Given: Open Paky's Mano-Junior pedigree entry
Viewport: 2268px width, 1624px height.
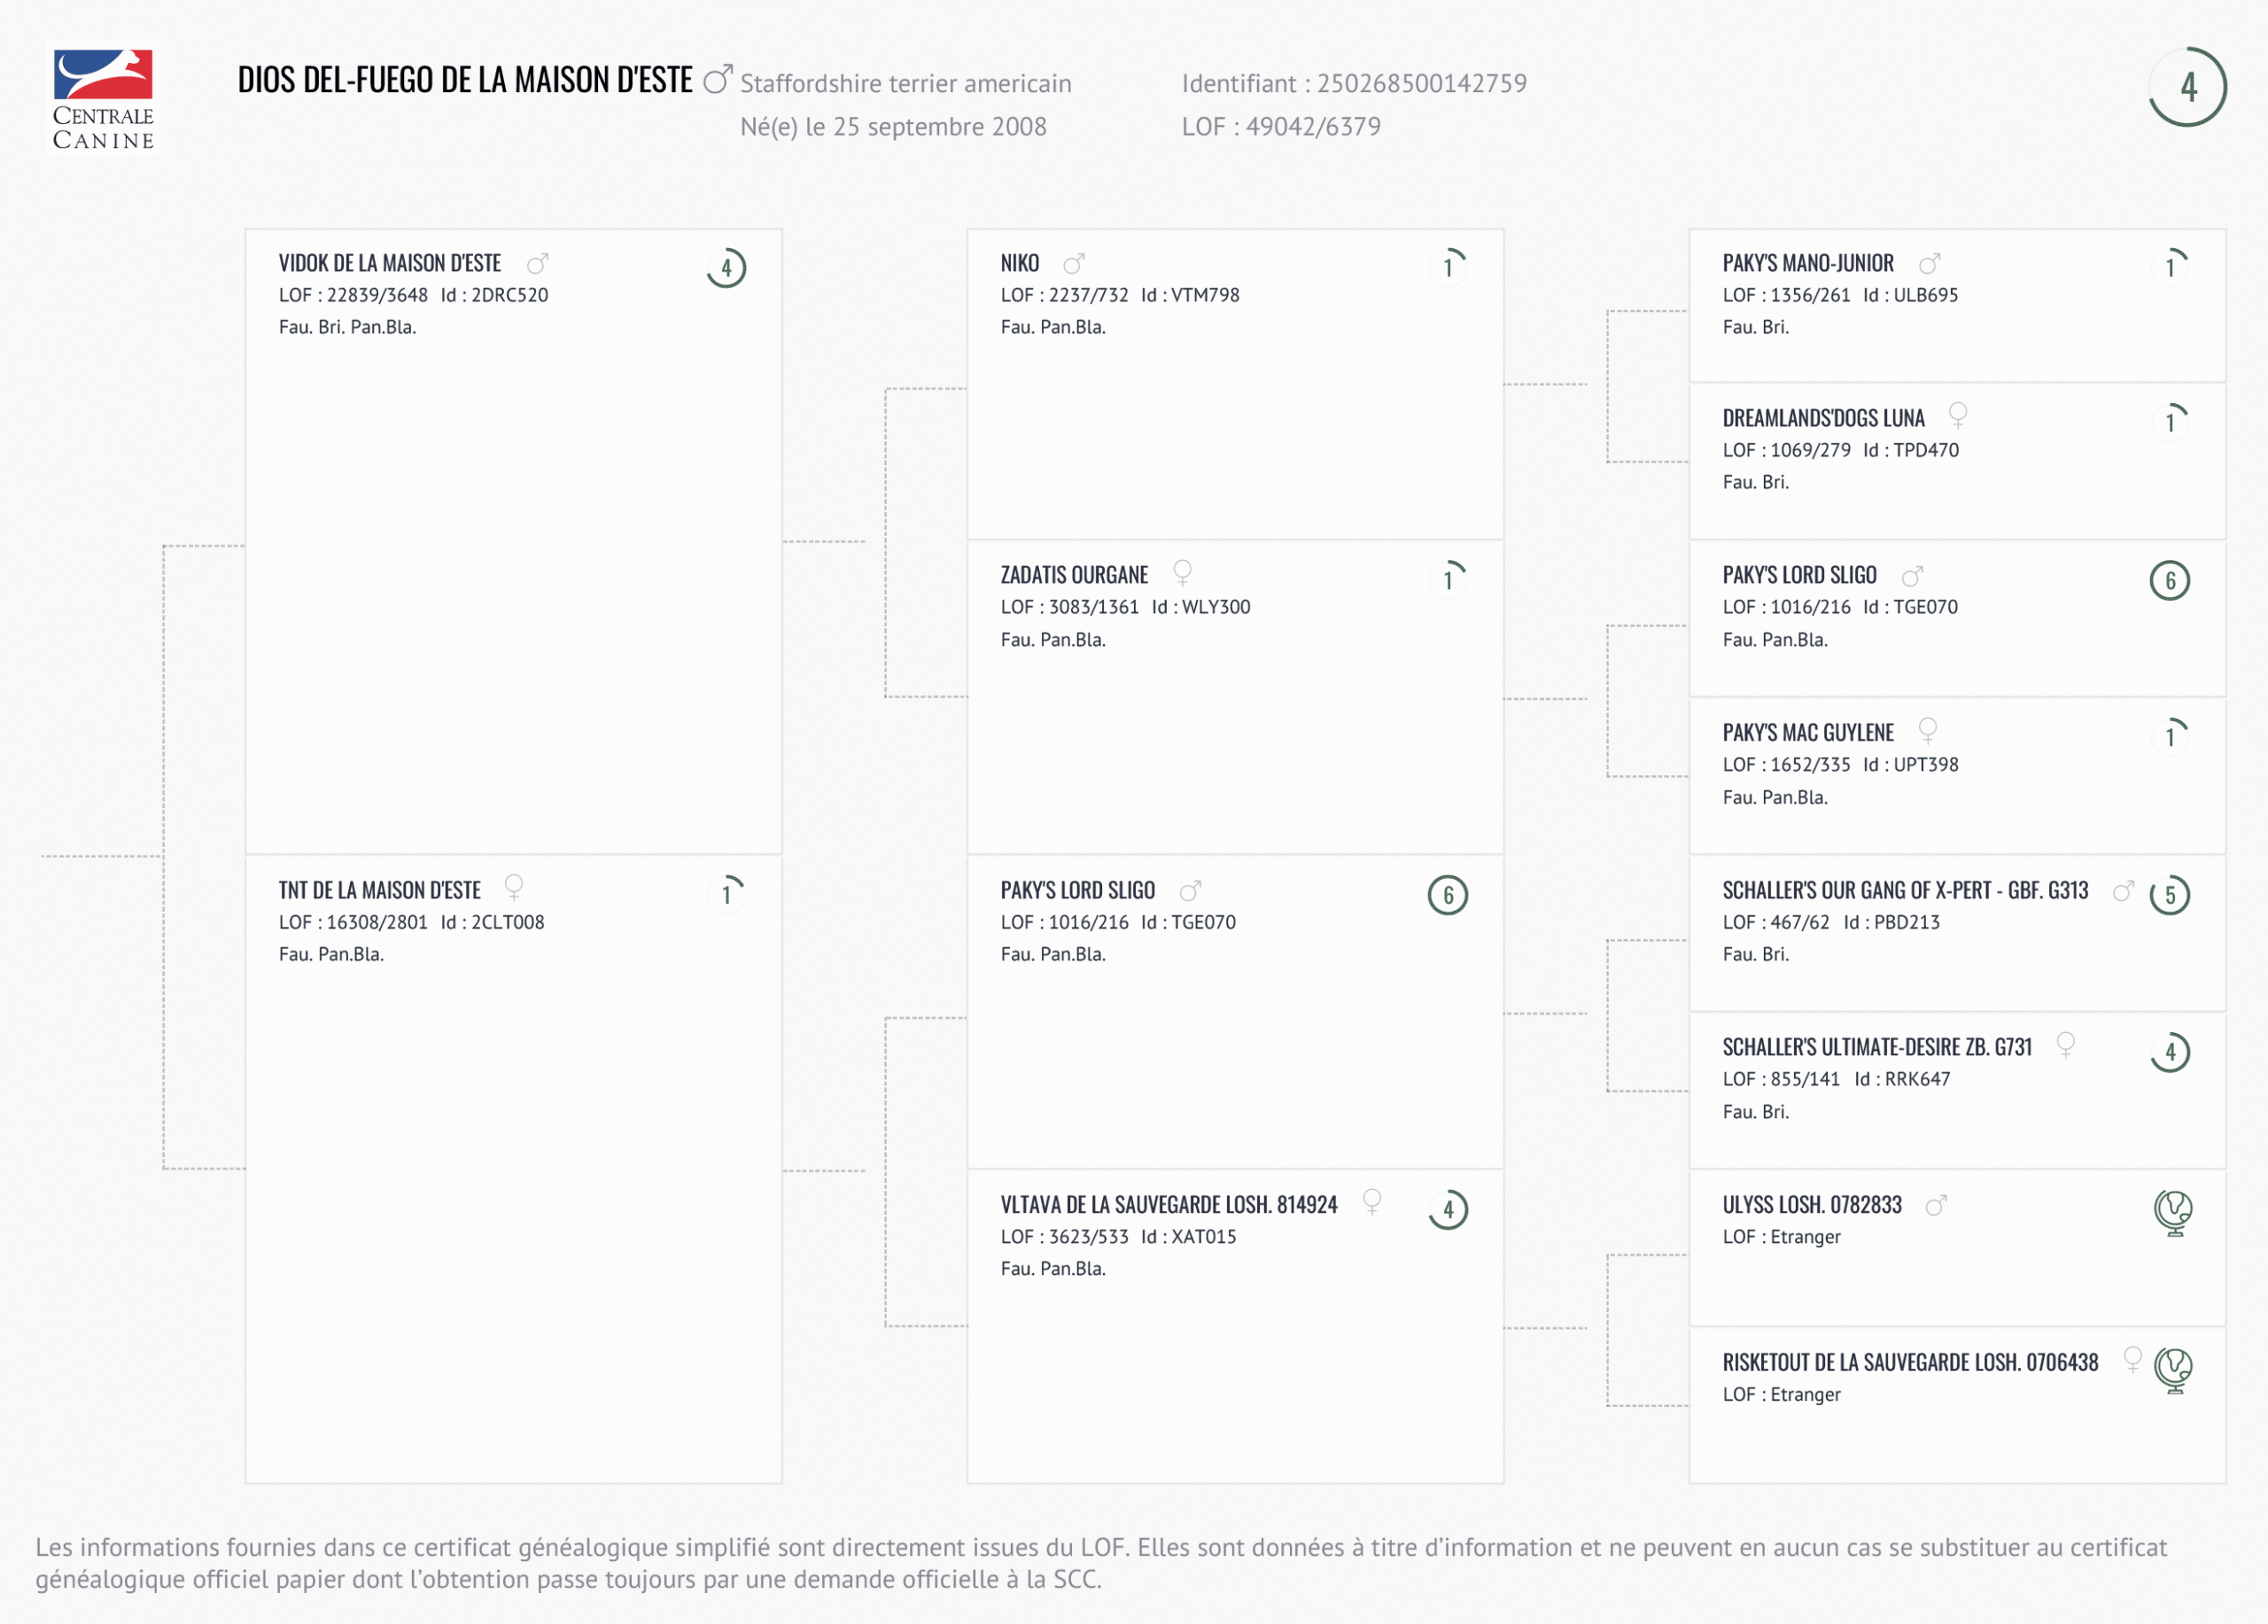Looking at the screenshot, I should [x=1807, y=263].
